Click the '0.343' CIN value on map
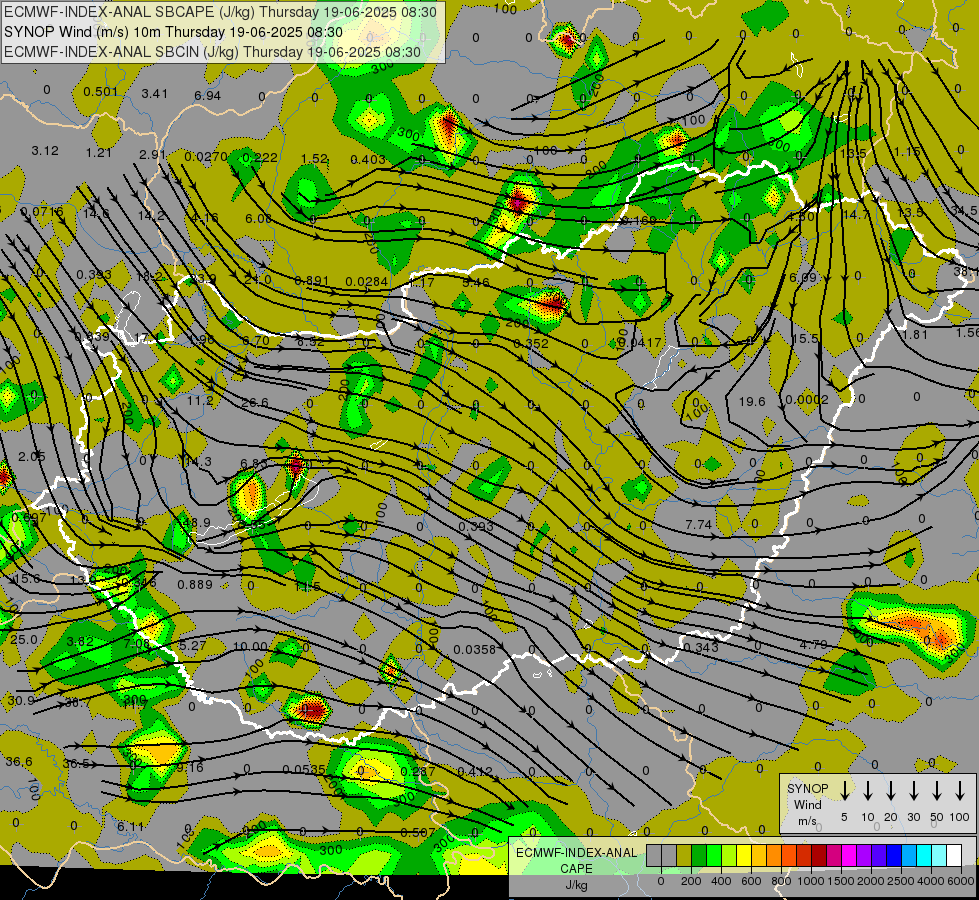Screen dimensions: 979x900 [701, 648]
